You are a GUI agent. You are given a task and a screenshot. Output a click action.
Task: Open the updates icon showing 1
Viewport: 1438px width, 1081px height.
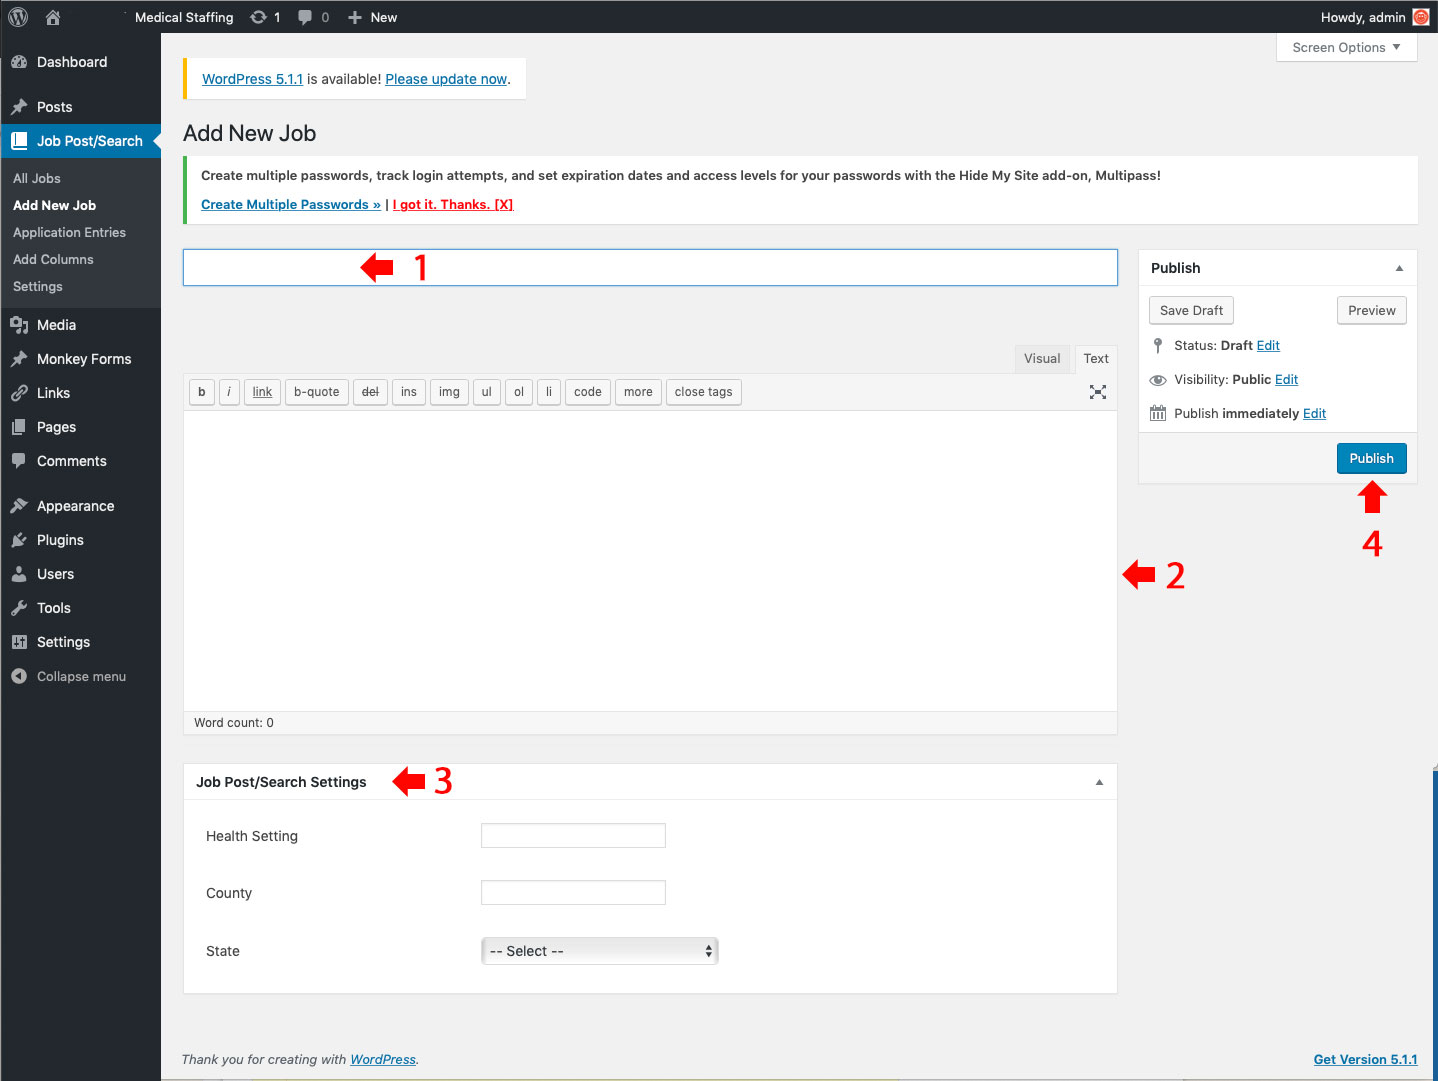258,17
